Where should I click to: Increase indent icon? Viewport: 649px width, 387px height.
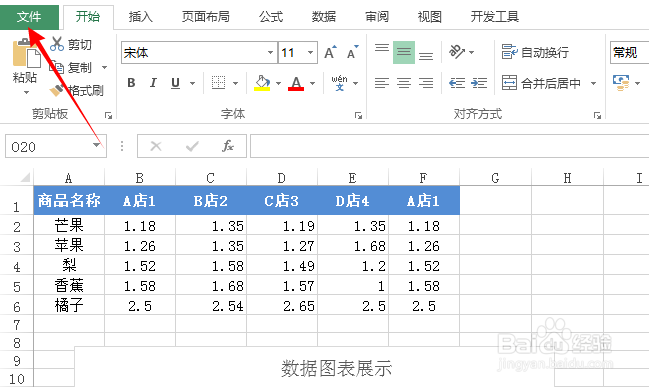[479, 83]
